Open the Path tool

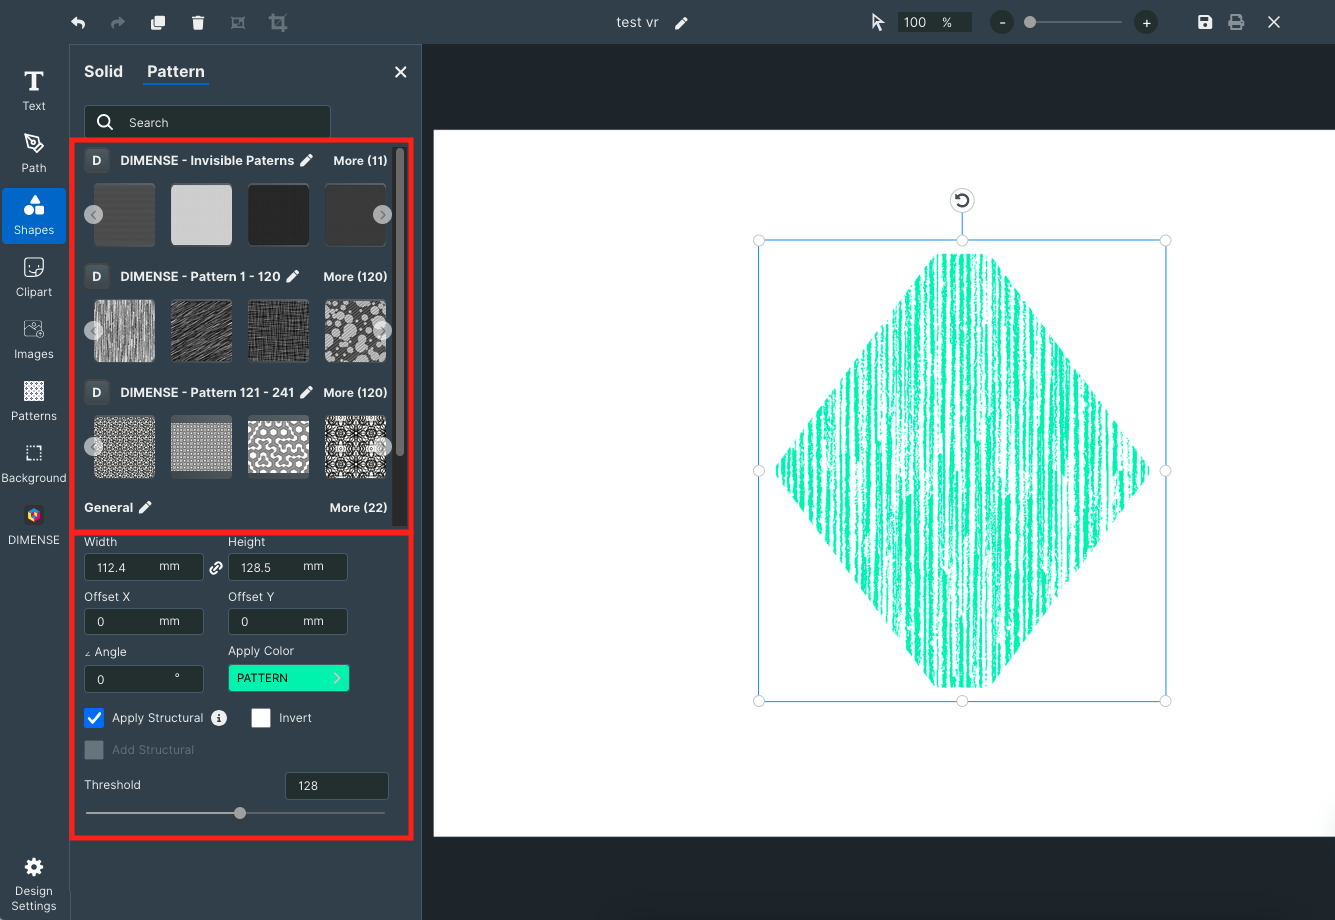(34, 152)
